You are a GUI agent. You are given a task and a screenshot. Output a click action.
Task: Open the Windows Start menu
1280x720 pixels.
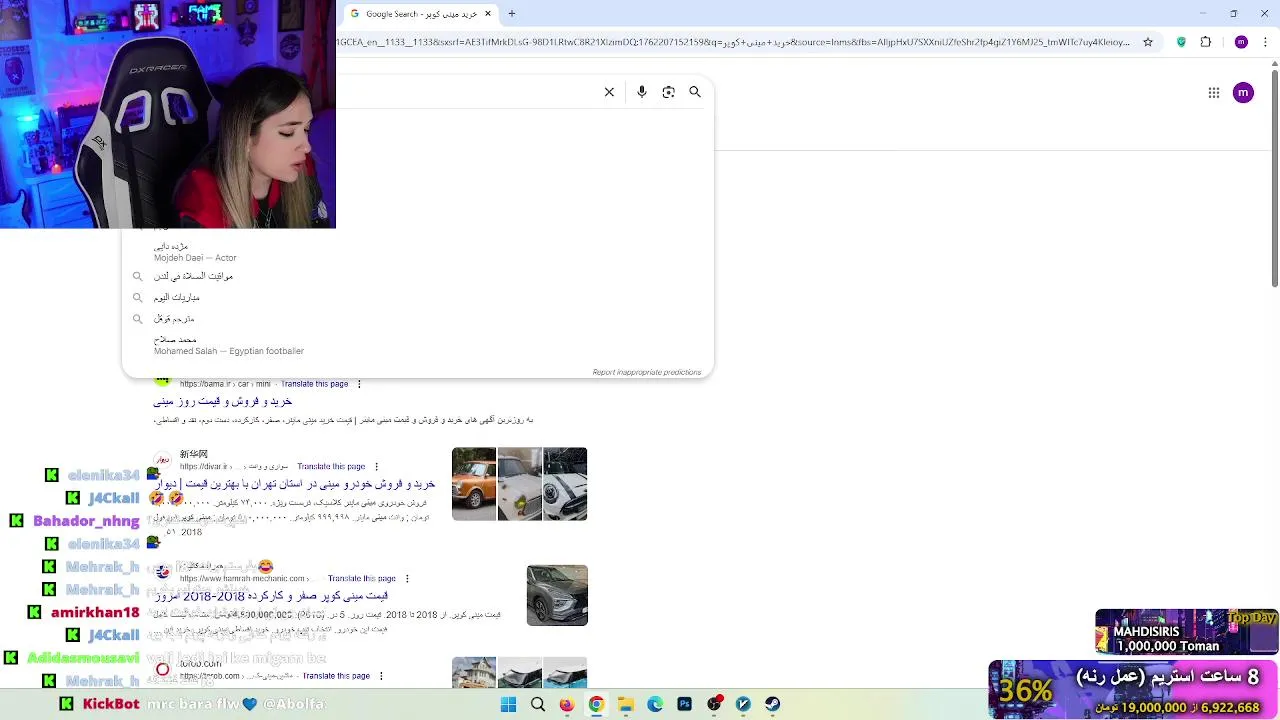pos(508,704)
